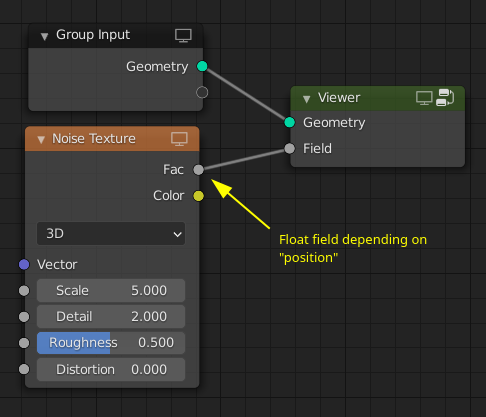Image resolution: width=486 pixels, height=417 pixels.
Task: Click the empty Group Input output socket
Action: pyautogui.click(x=202, y=92)
